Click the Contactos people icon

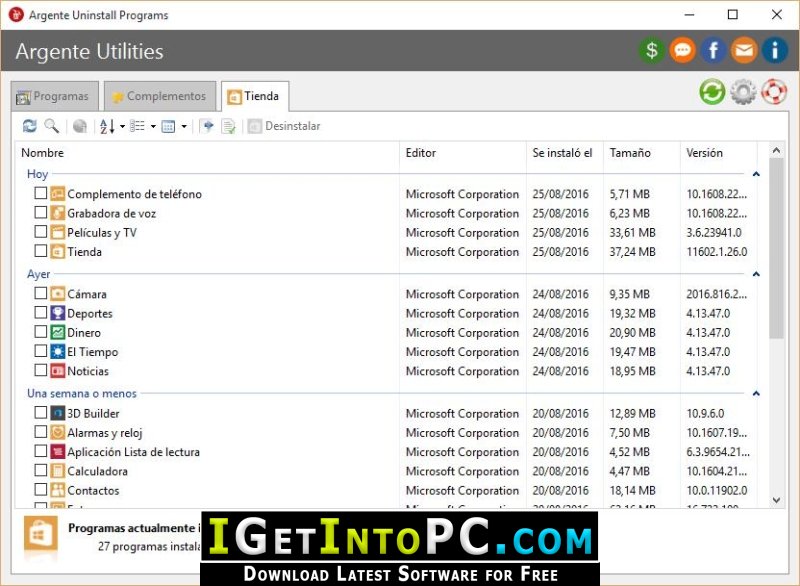[x=58, y=490]
